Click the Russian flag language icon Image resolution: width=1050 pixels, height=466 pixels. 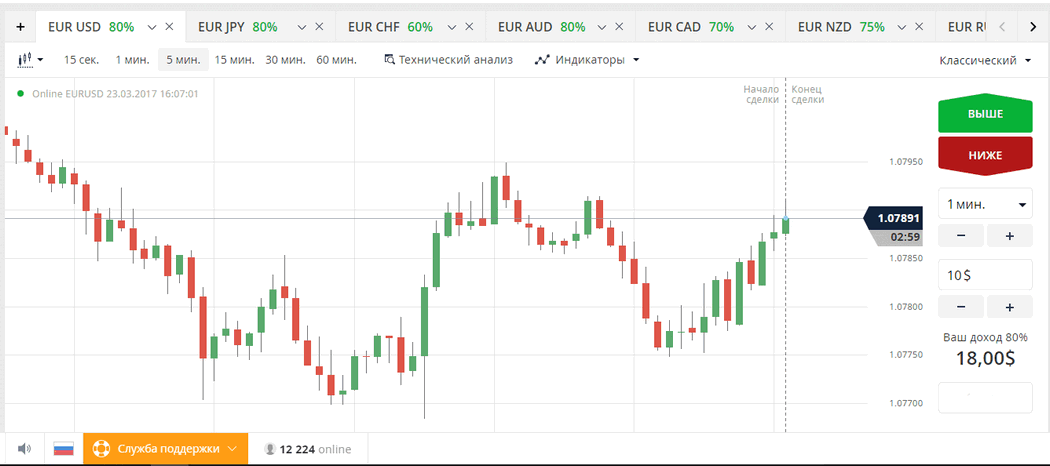click(x=64, y=449)
